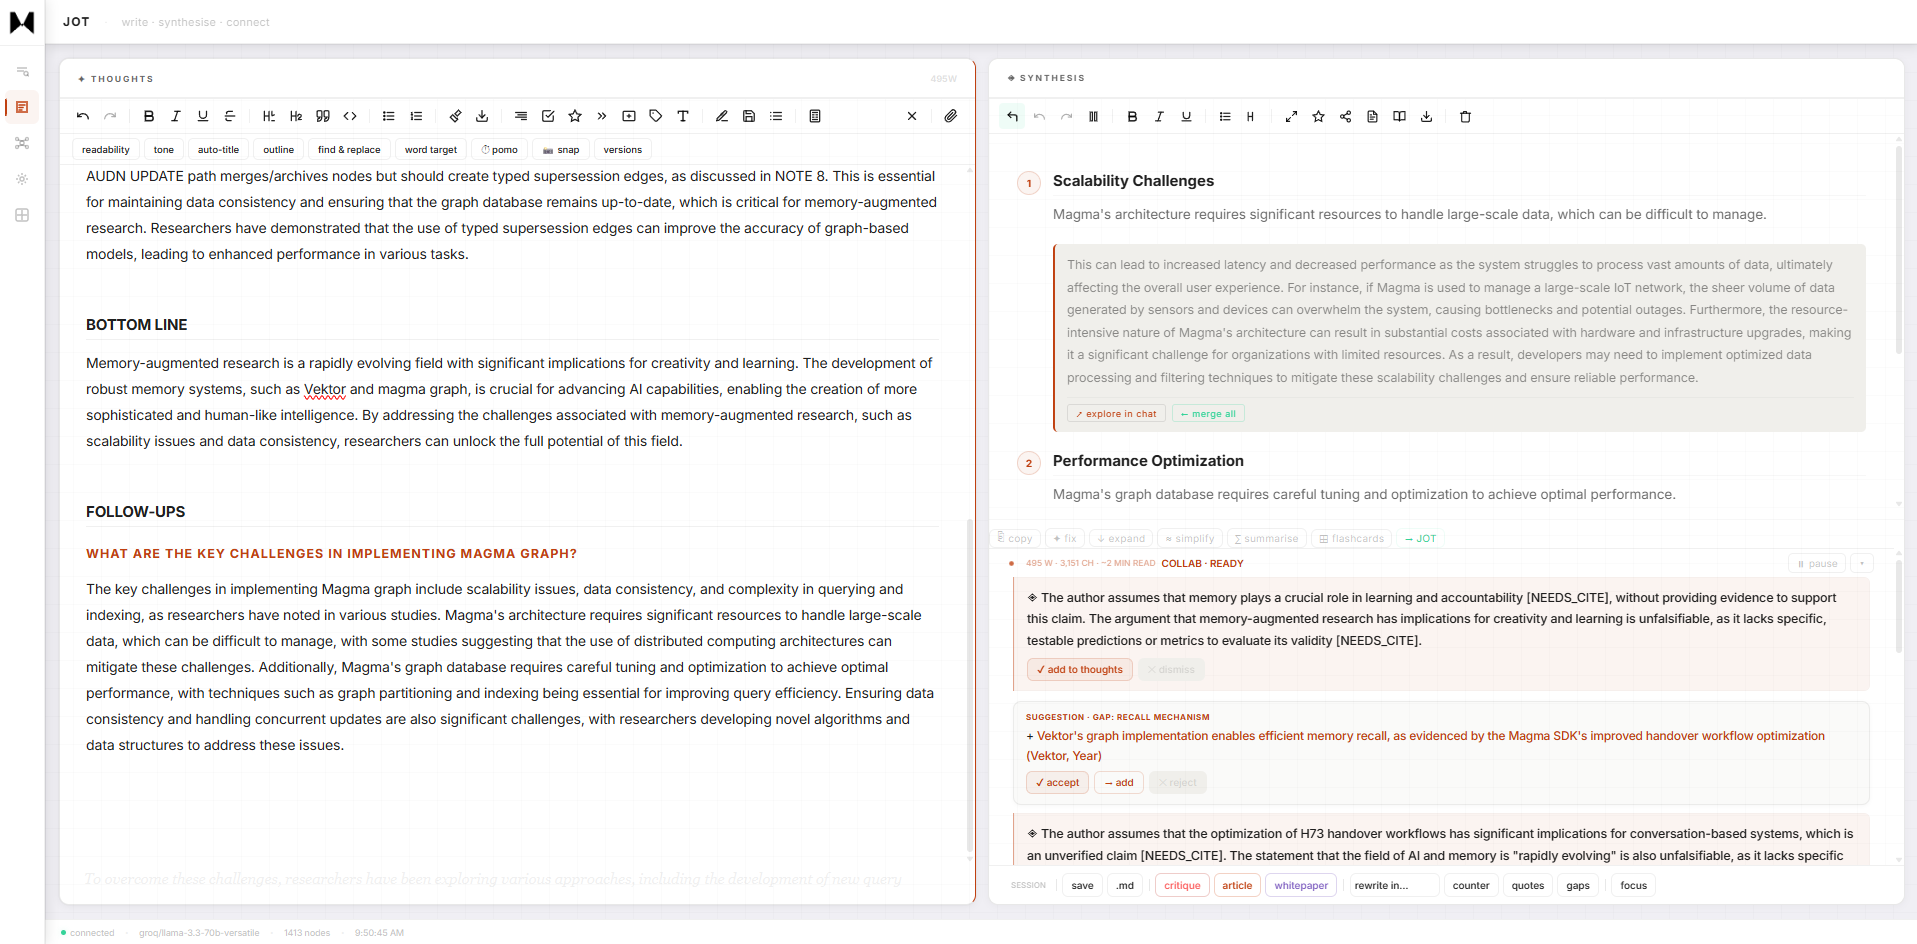Open the word target tool
The height and width of the screenshot is (944, 1917).
pos(431,150)
